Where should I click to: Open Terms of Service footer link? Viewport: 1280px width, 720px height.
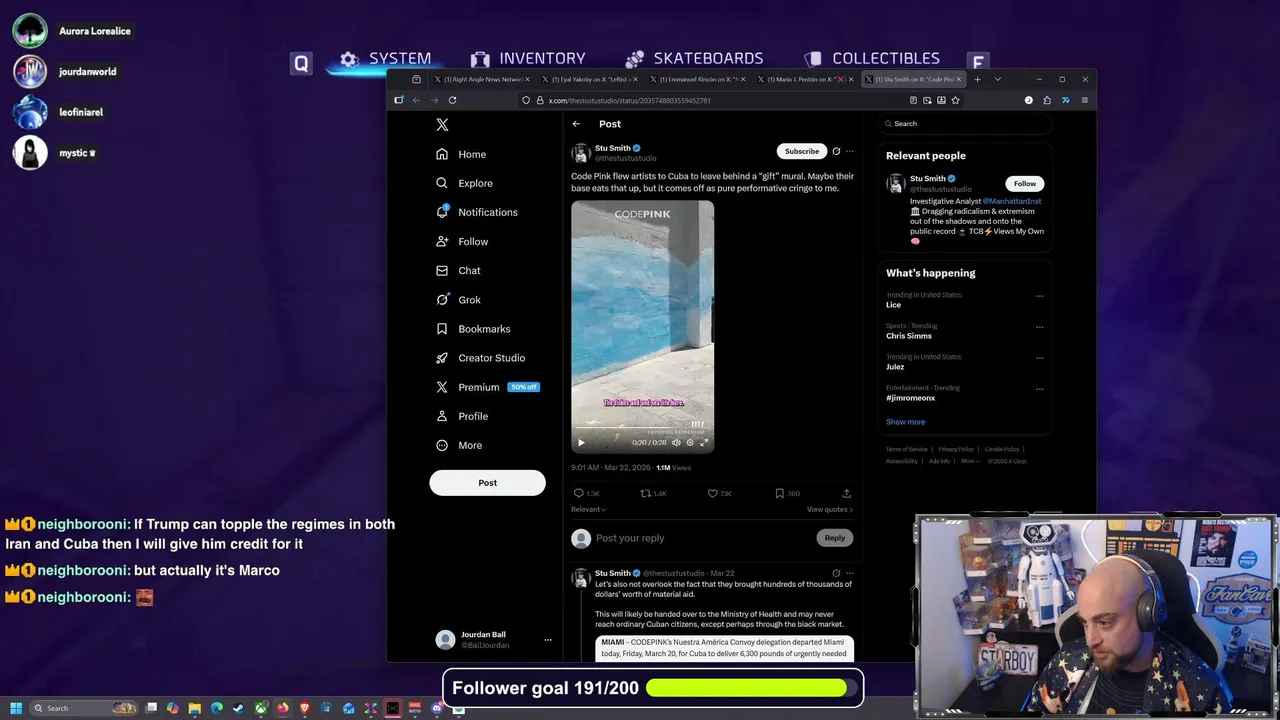[x=907, y=449]
